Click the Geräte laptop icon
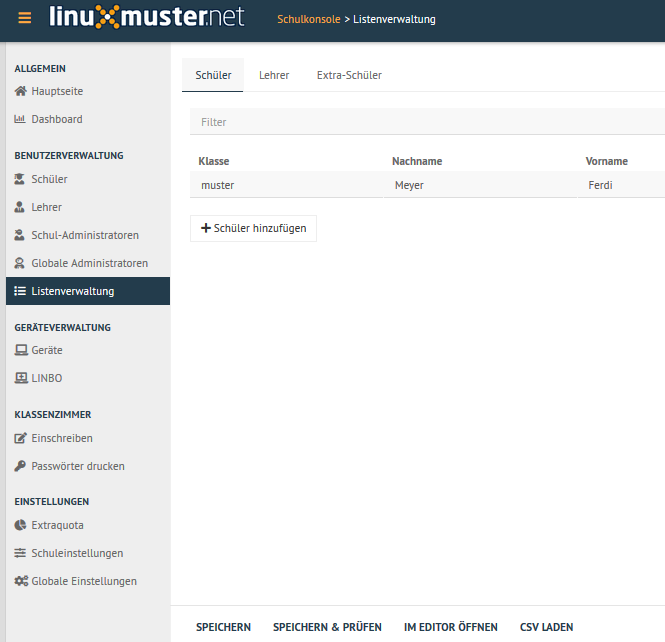The width and height of the screenshot is (665, 642). (21, 350)
